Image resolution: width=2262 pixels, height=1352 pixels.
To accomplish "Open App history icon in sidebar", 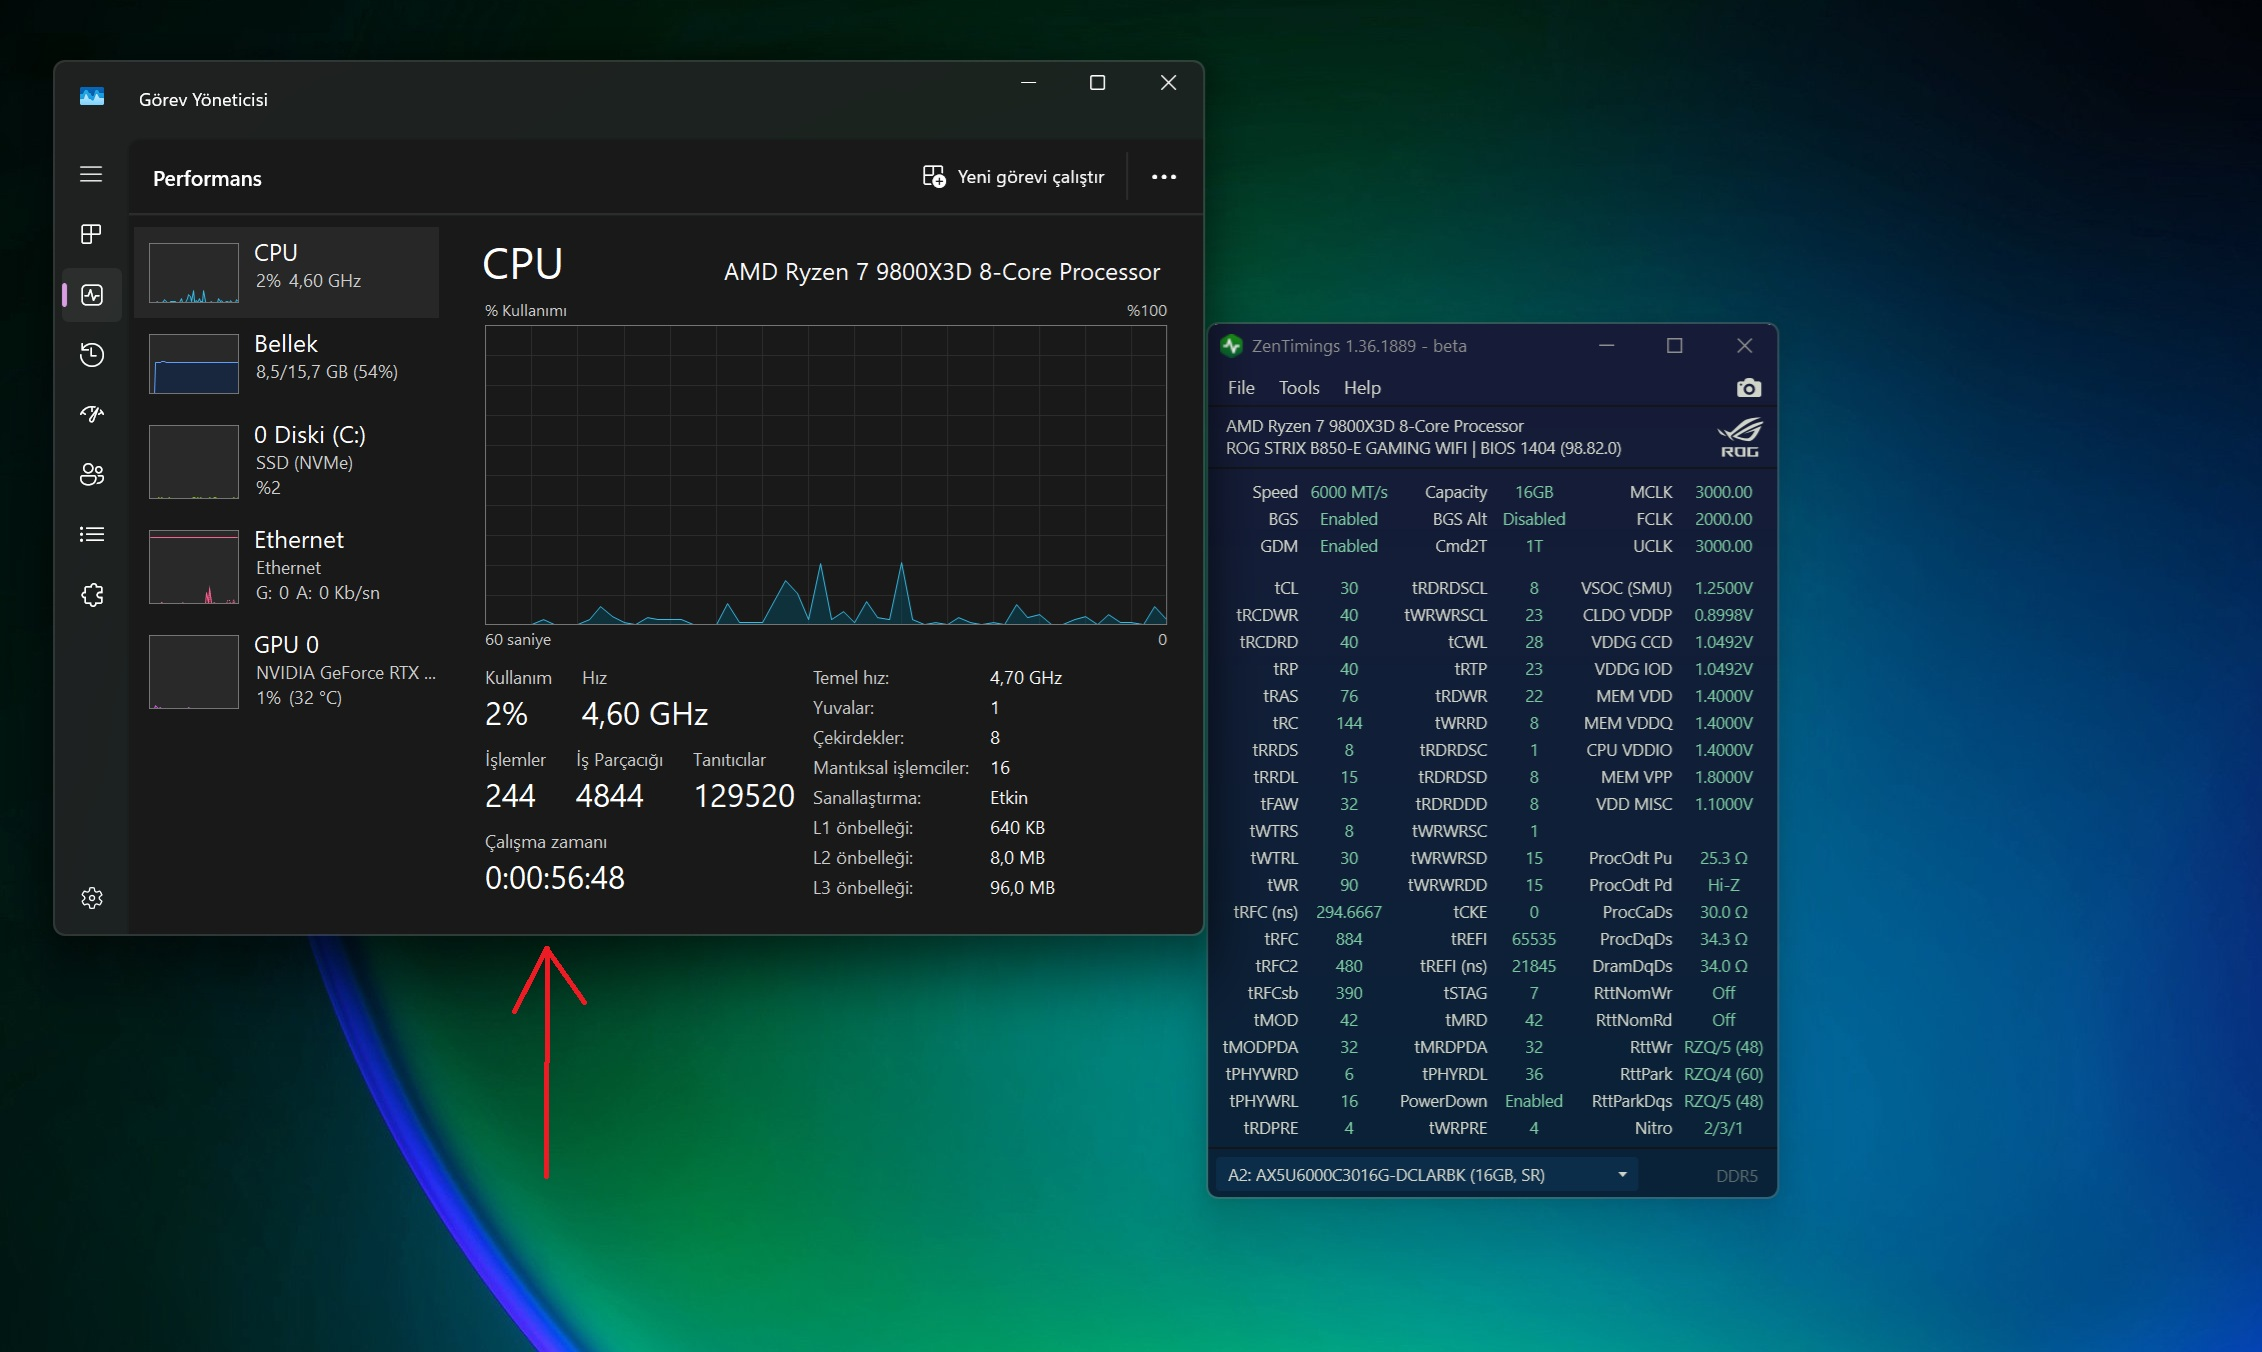I will coord(92,354).
